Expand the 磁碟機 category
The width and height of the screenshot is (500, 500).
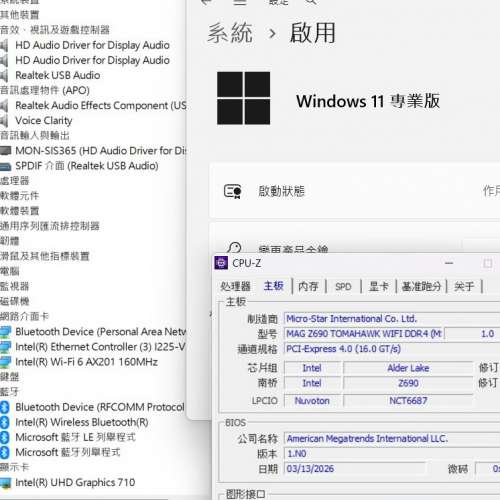click(x=15, y=301)
